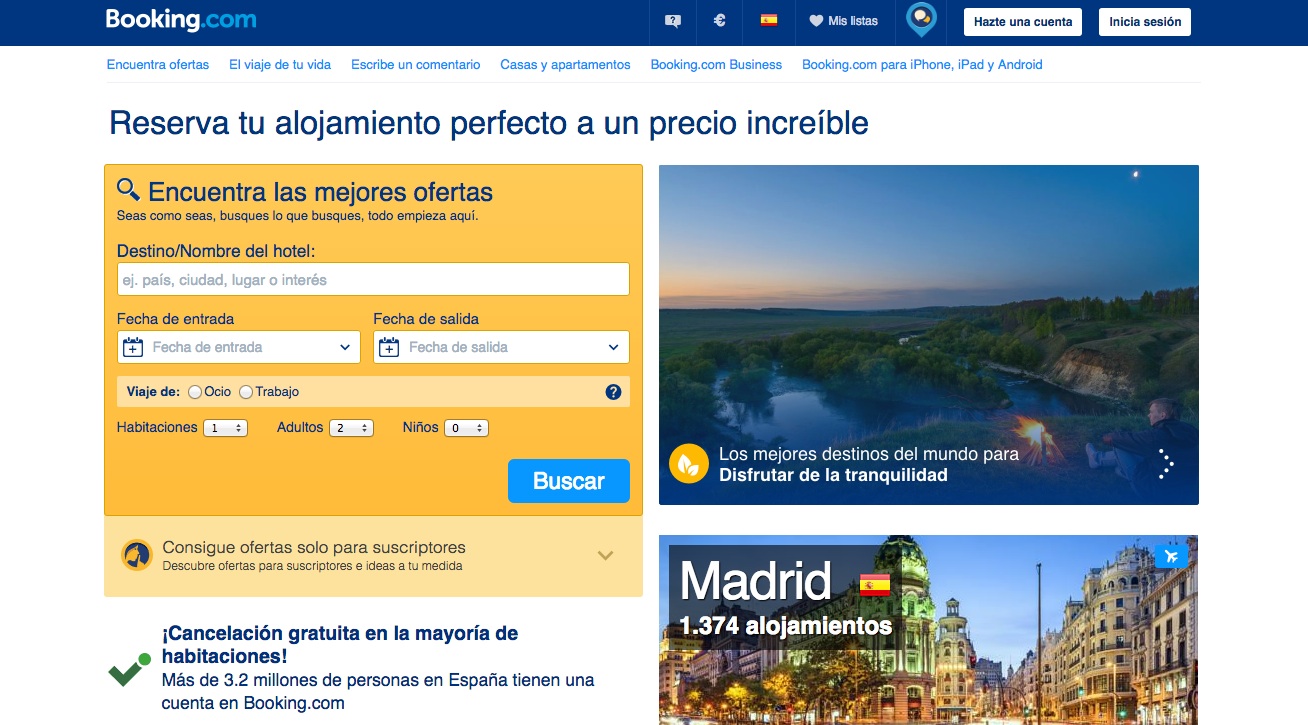Click the magnifying glass search icon
This screenshot has width=1308, height=725.
(x=128, y=189)
